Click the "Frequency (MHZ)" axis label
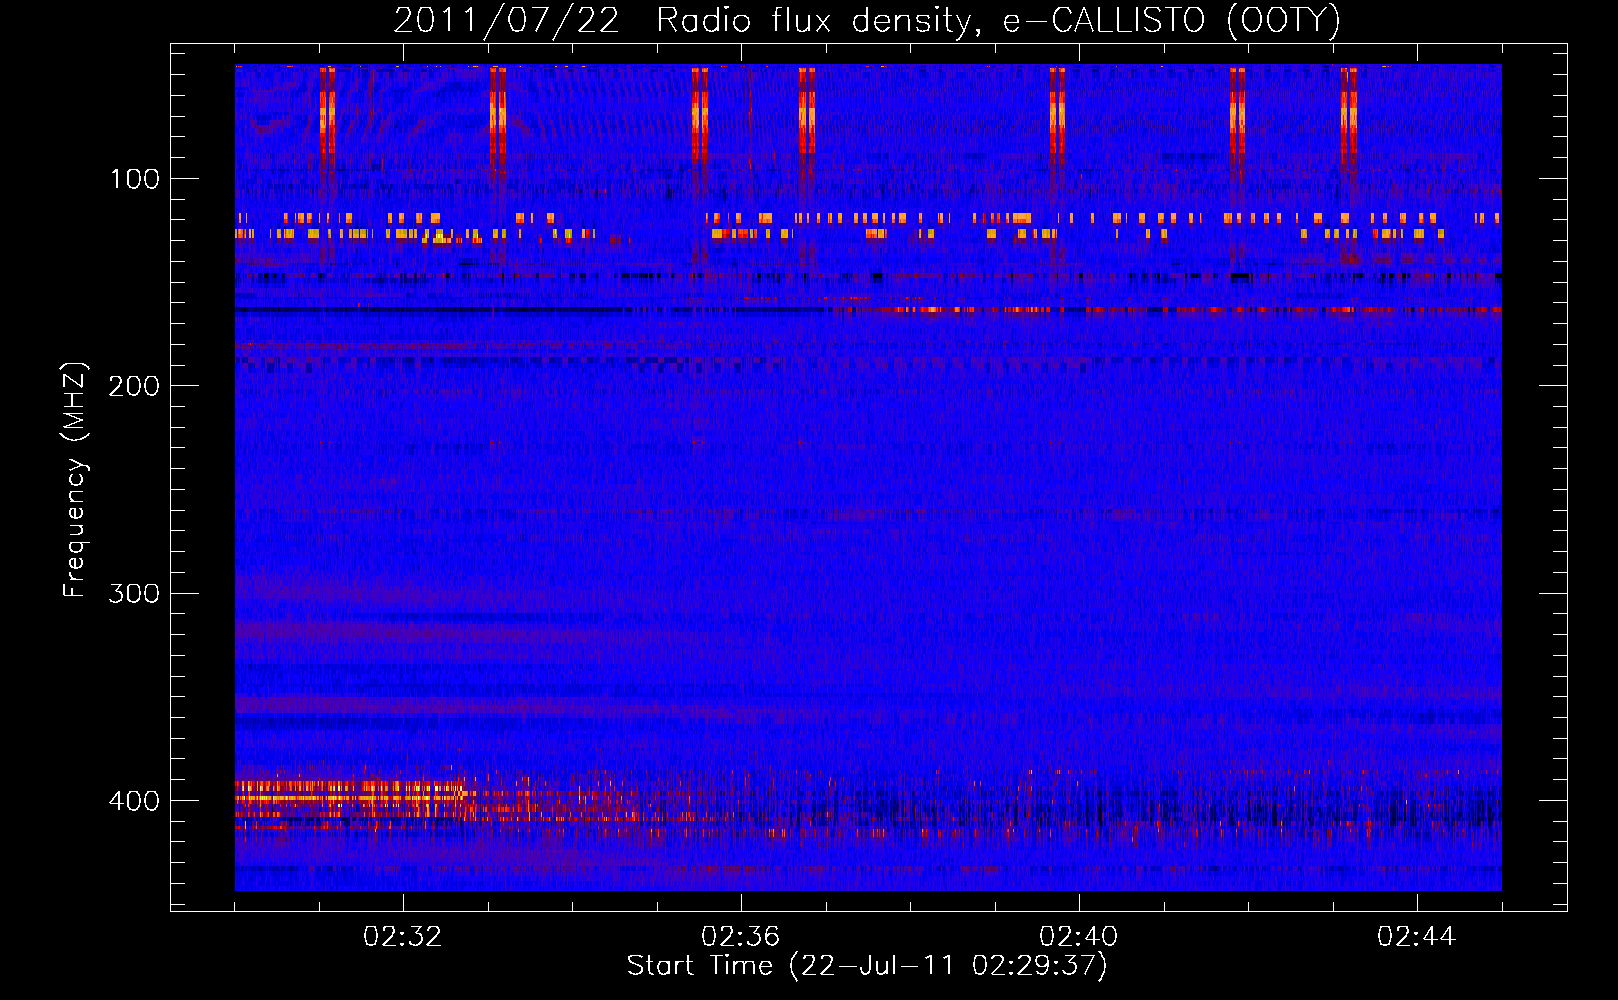The width and height of the screenshot is (1618, 1000). [75, 480]
